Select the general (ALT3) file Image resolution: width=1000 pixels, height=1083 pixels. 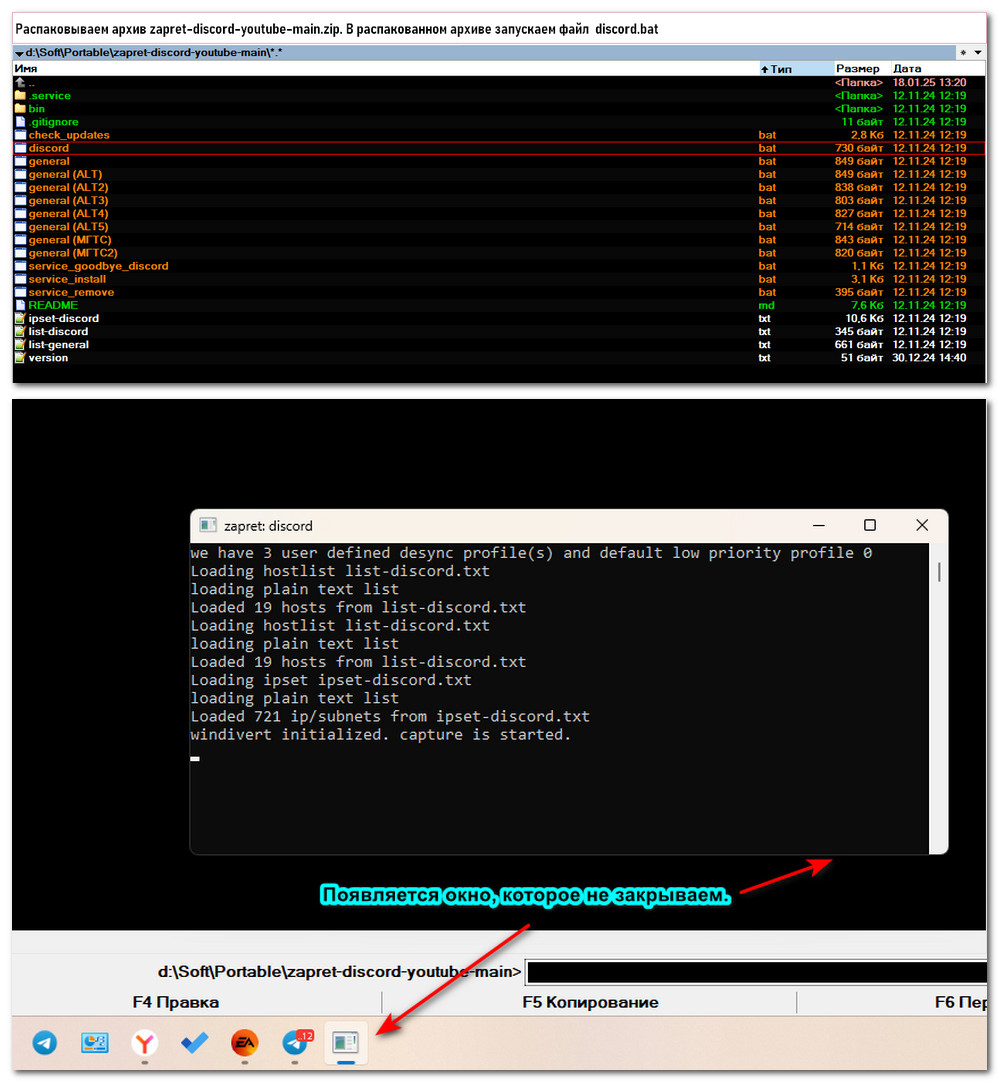pyautogui.click(x=499, y=200)
